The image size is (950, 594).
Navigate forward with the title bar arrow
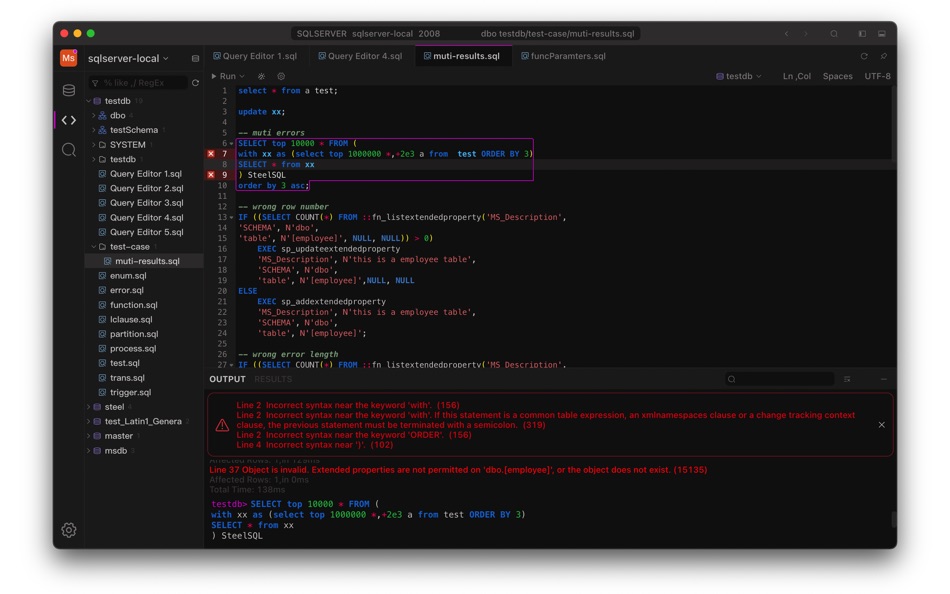click(x=806, y=33)
